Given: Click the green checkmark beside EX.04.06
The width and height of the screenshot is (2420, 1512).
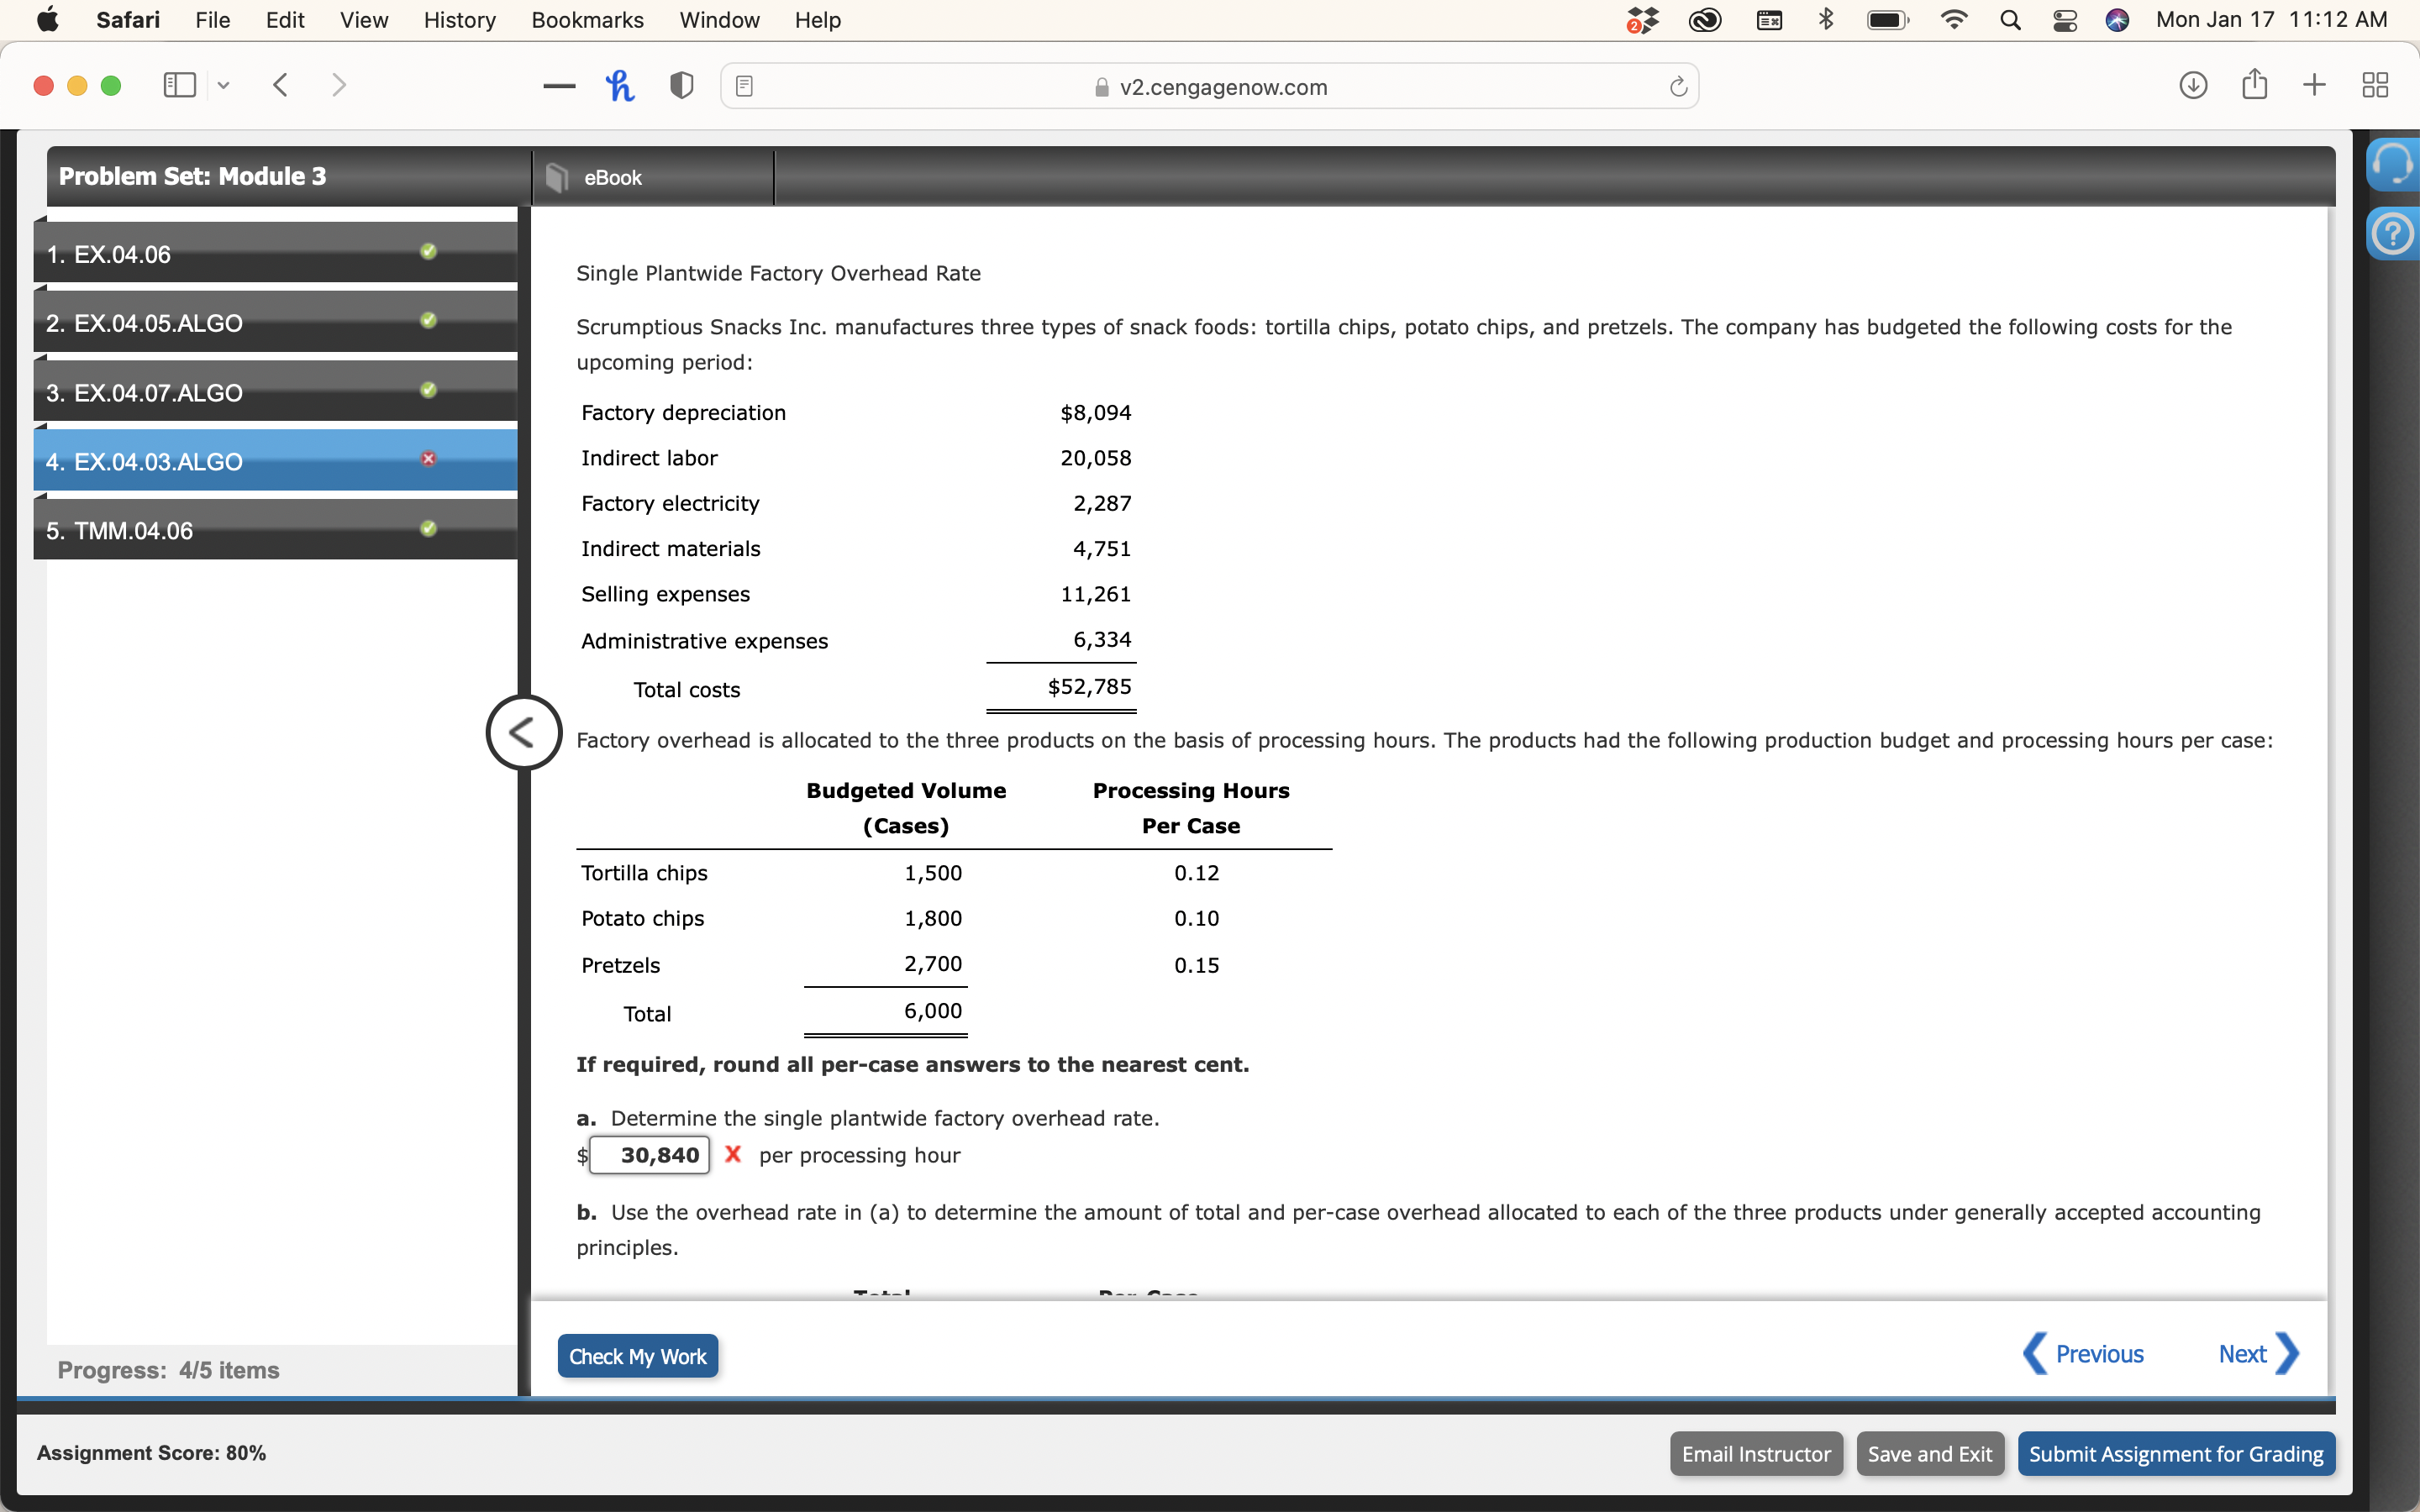Looking at the screenshot, I should click(x=428, y=252).
